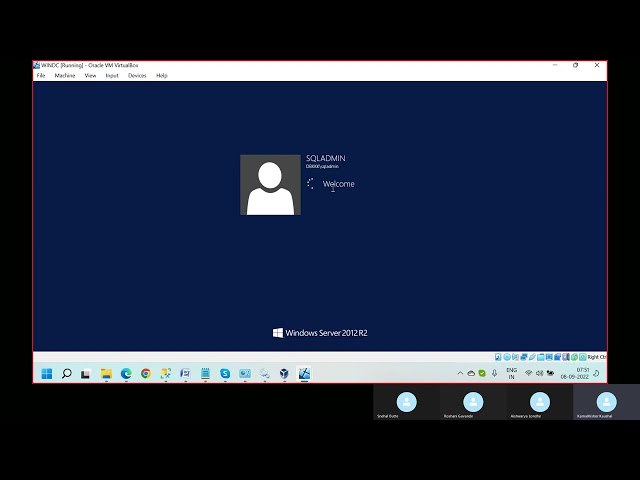Open the File menu in VirtualBox
Image resolution: width=640 pixels, height=480 pixels.
click(41, 76)
